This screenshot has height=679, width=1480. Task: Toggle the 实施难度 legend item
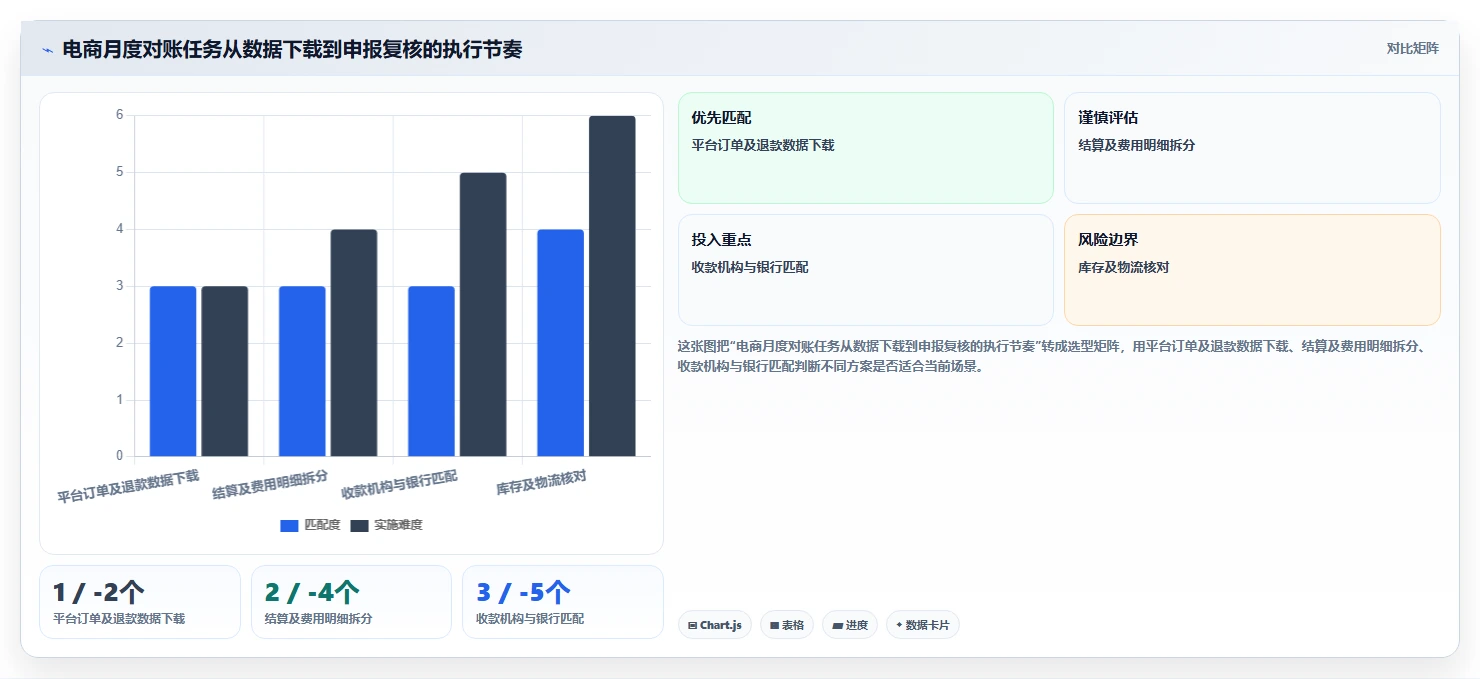coord(386,525)
